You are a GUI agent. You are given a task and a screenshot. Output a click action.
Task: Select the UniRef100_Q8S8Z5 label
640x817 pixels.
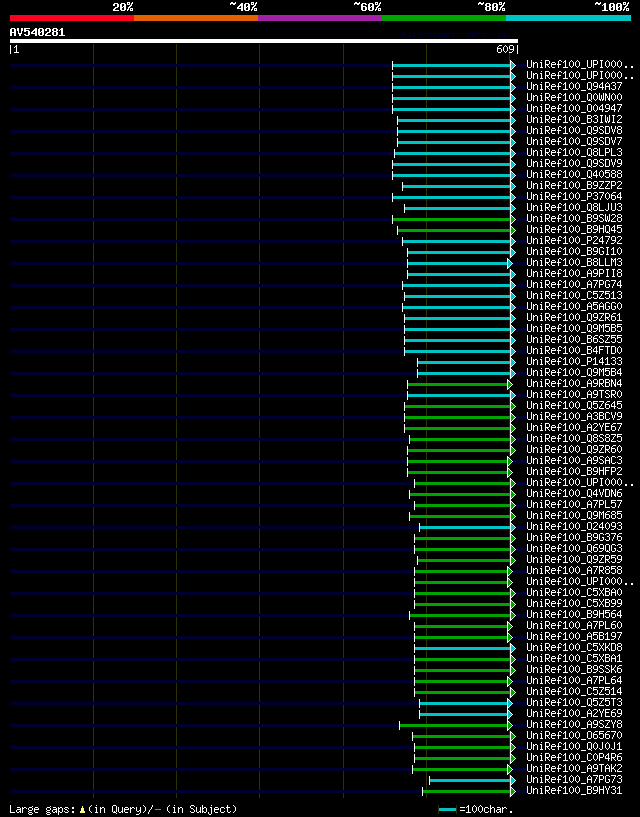click(x=574, y=438)
